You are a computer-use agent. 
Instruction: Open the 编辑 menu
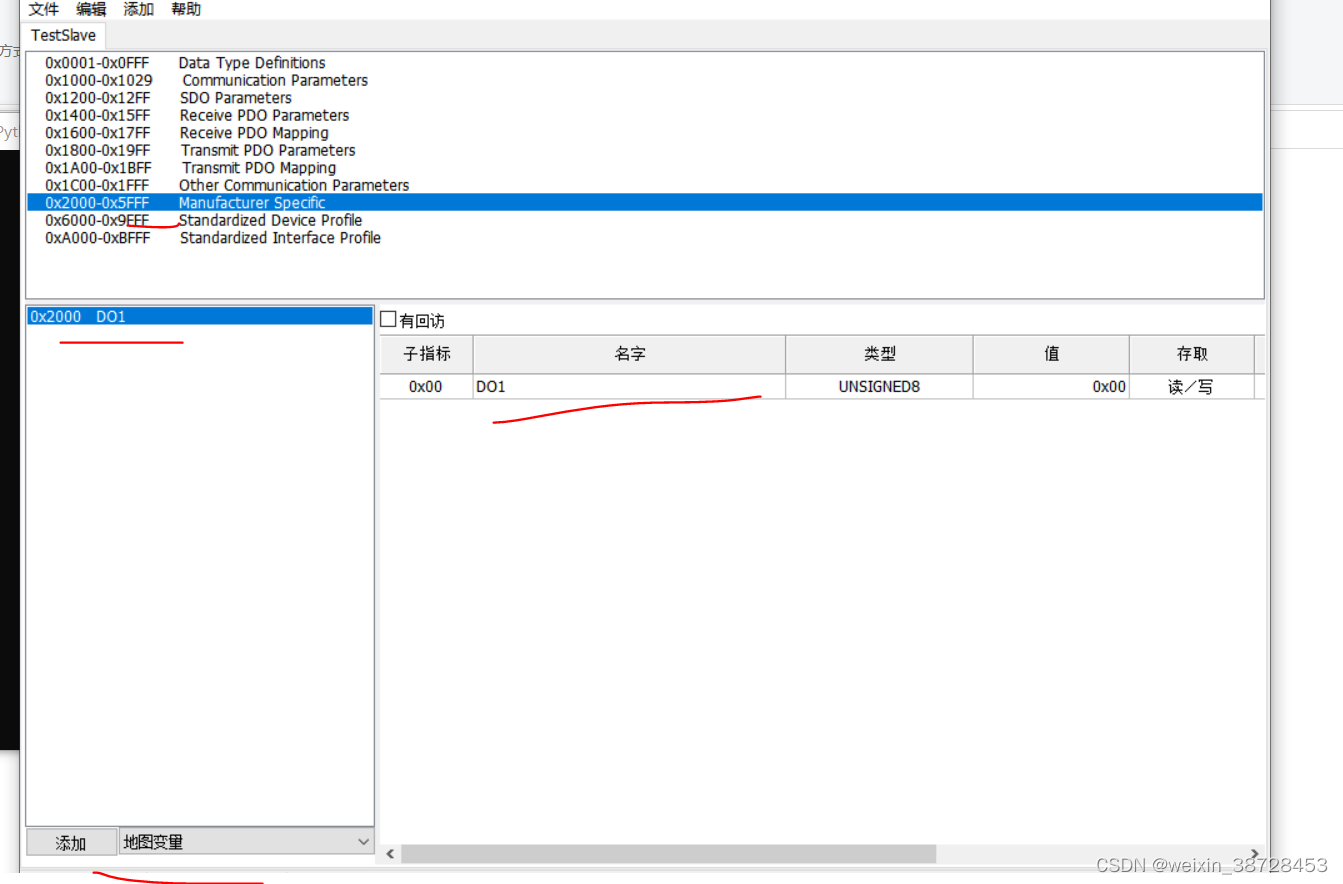click(91, 9)
